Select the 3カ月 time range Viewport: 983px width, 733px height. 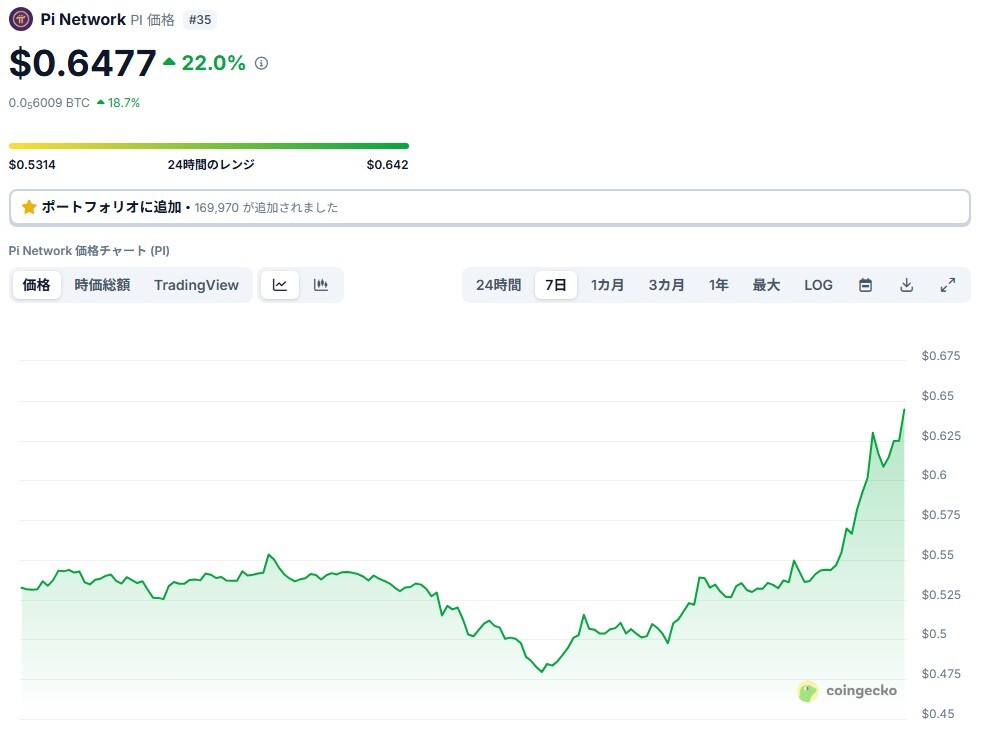pos(666,285)
